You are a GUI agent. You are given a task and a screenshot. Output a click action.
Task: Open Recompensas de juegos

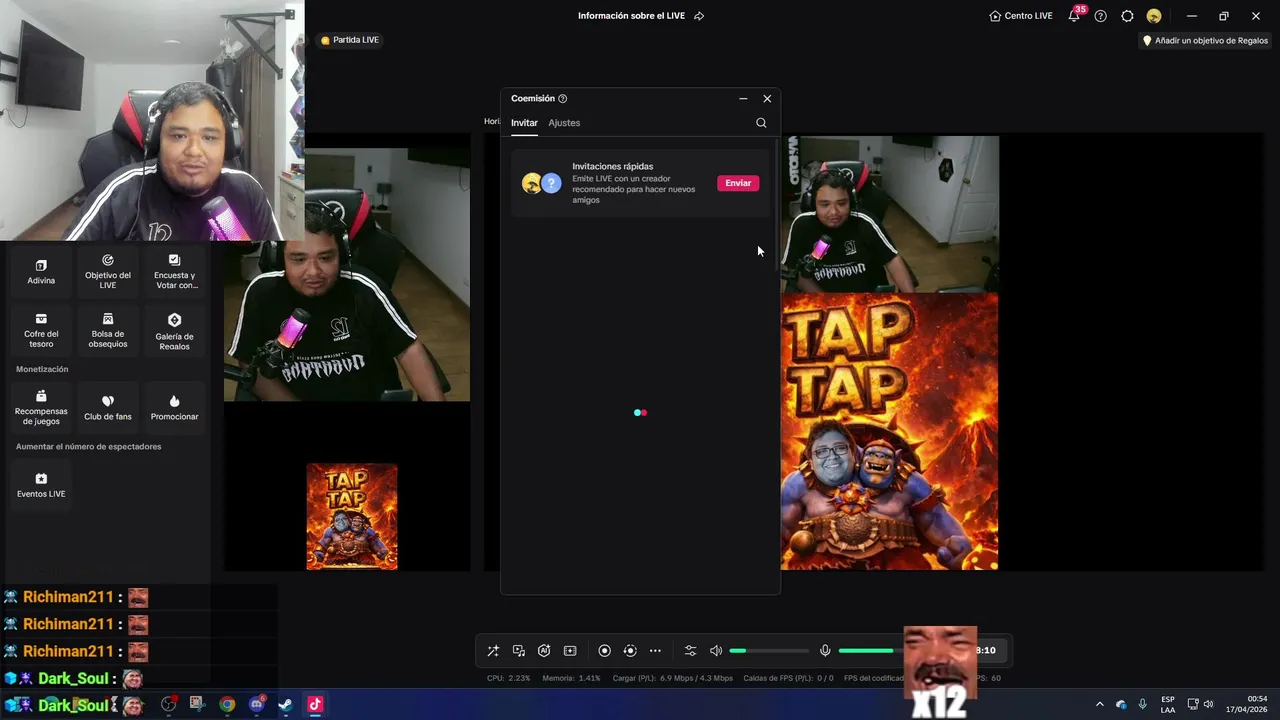tap(41, 408)
